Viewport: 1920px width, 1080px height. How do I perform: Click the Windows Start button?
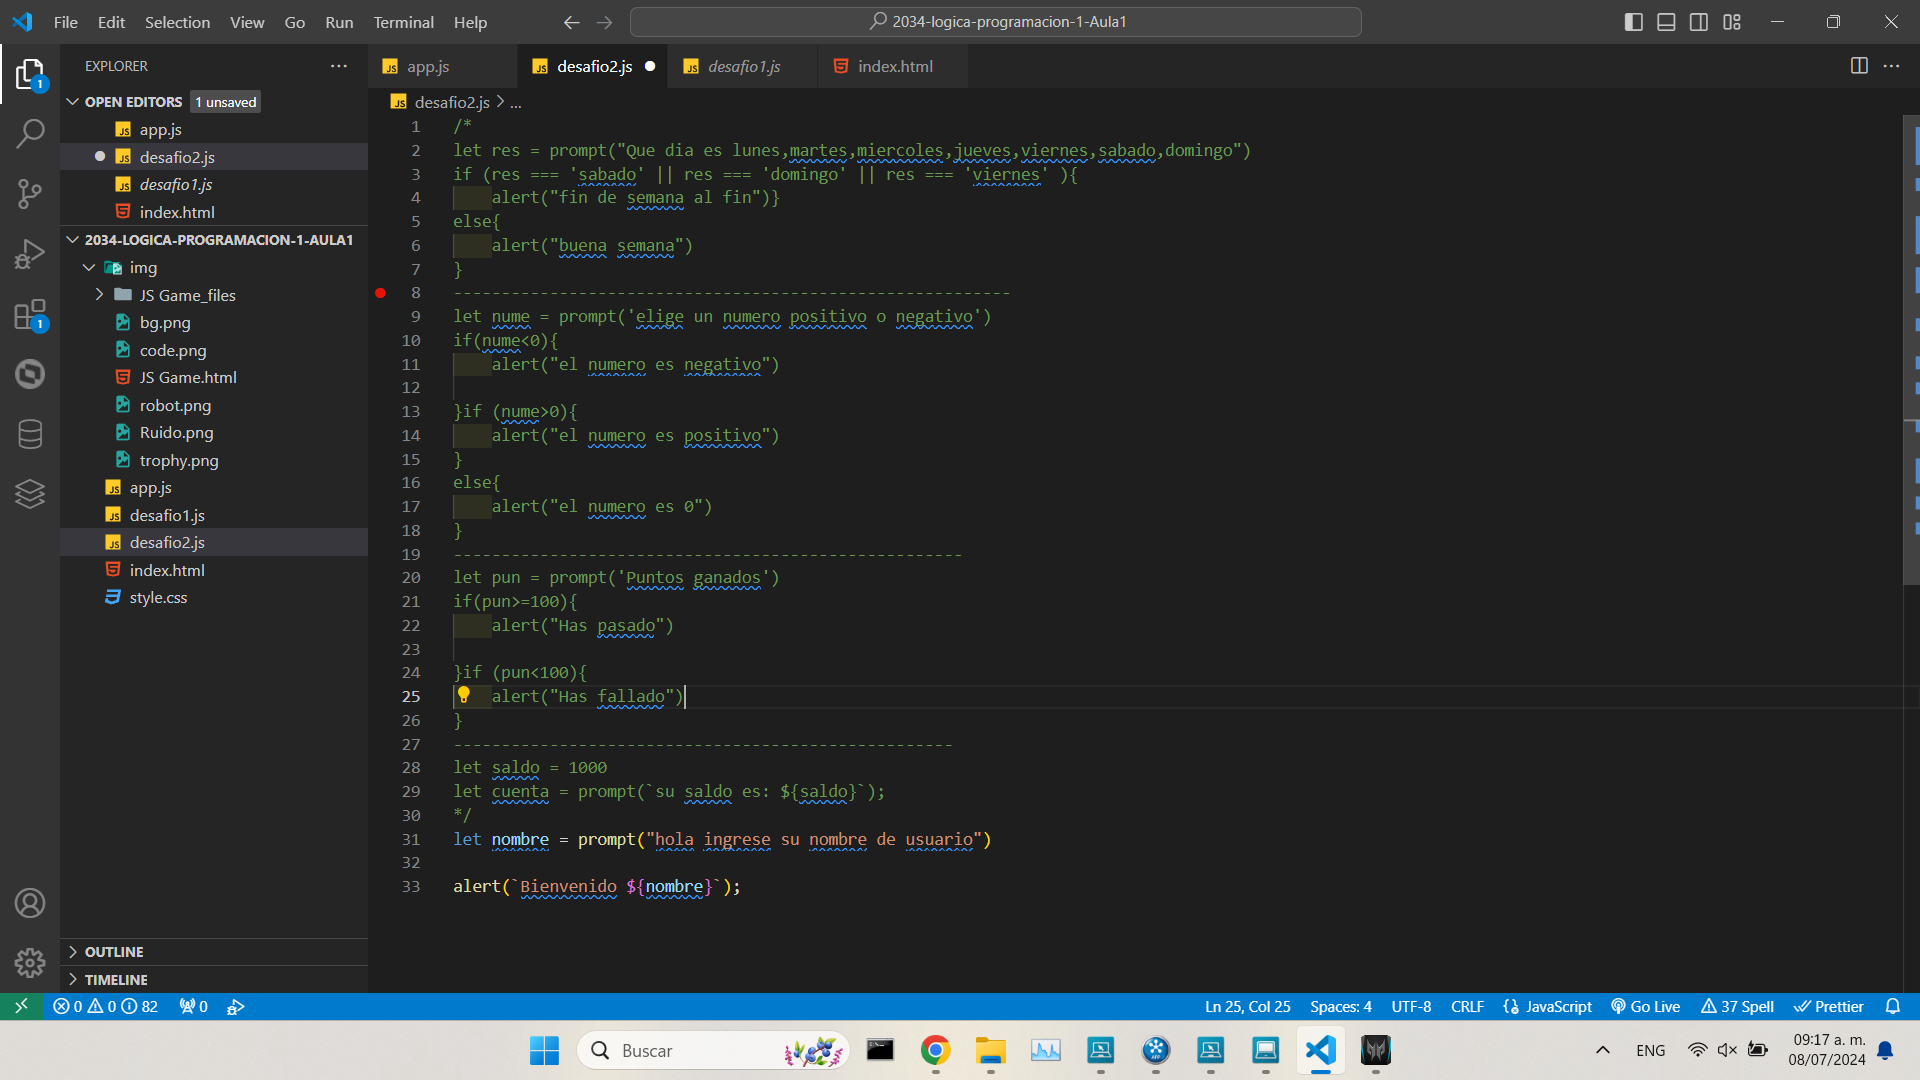tap(544, 1050)
